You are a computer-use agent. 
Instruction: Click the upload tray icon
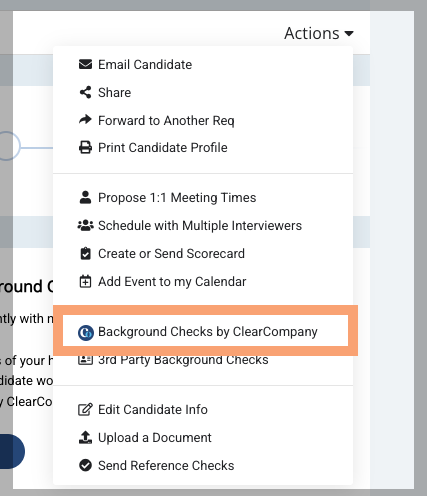85,437
